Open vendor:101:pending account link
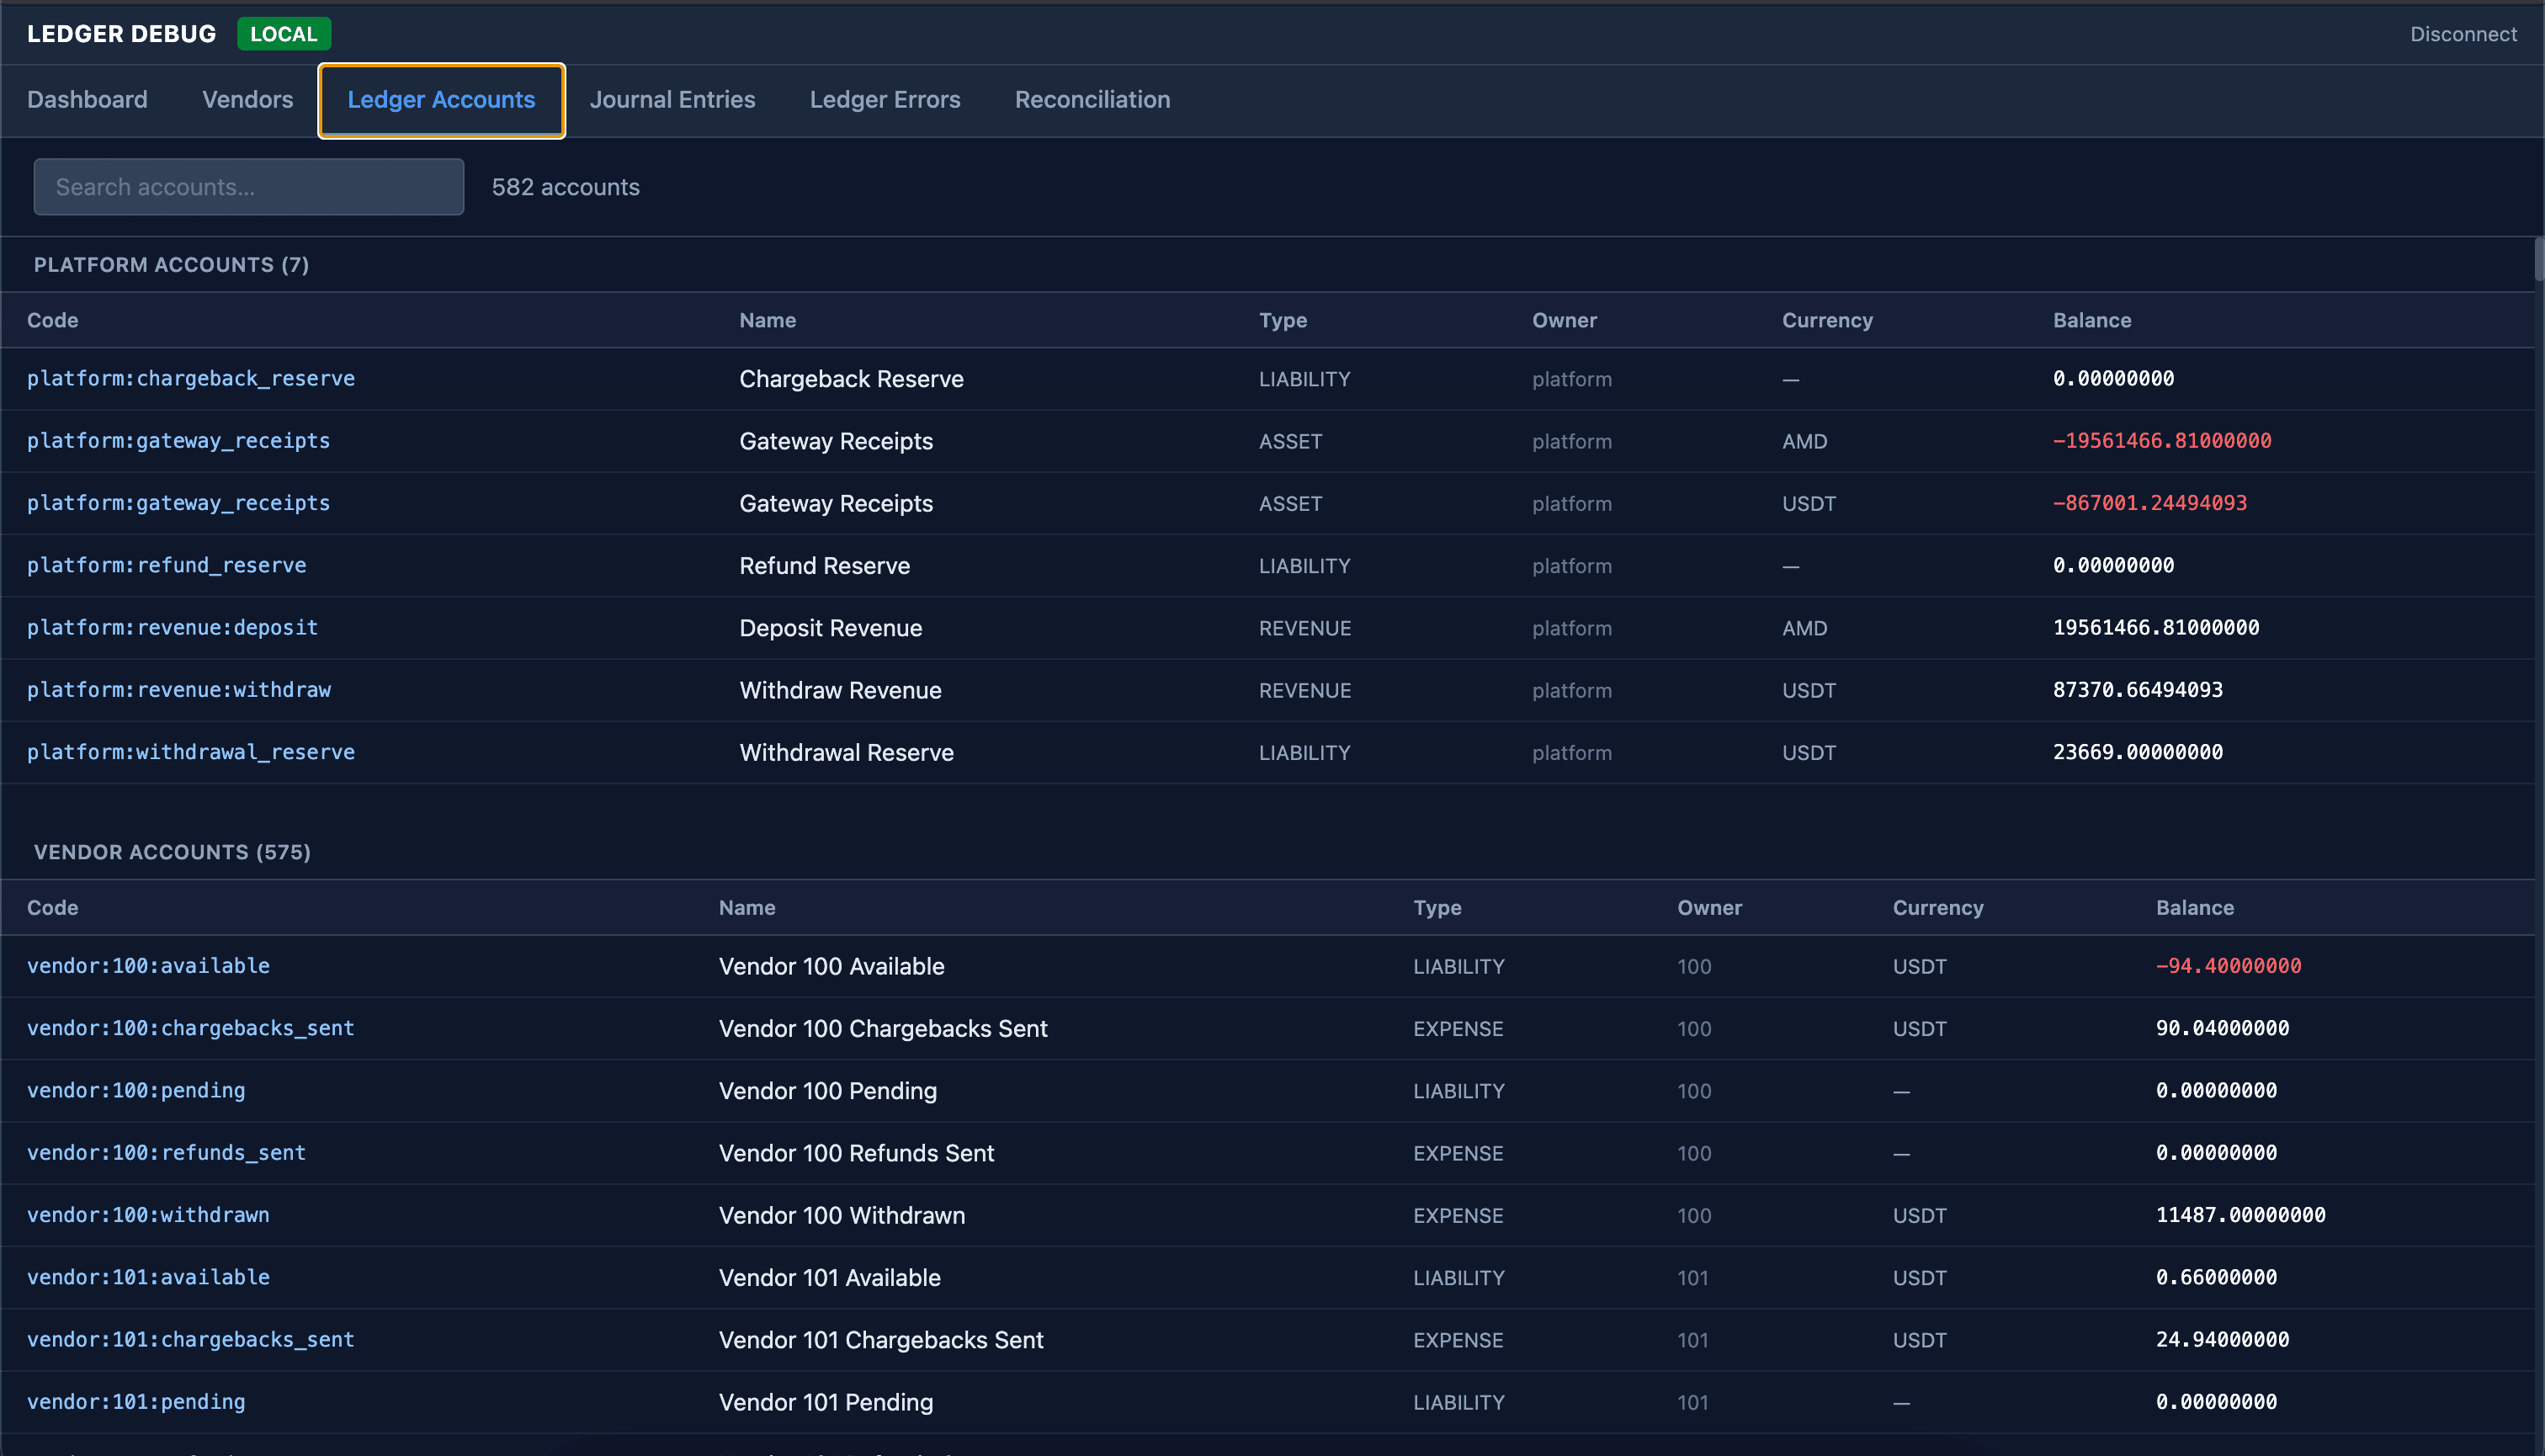The height and width of the screenshot is (1456, 2545). point(136,1401)
